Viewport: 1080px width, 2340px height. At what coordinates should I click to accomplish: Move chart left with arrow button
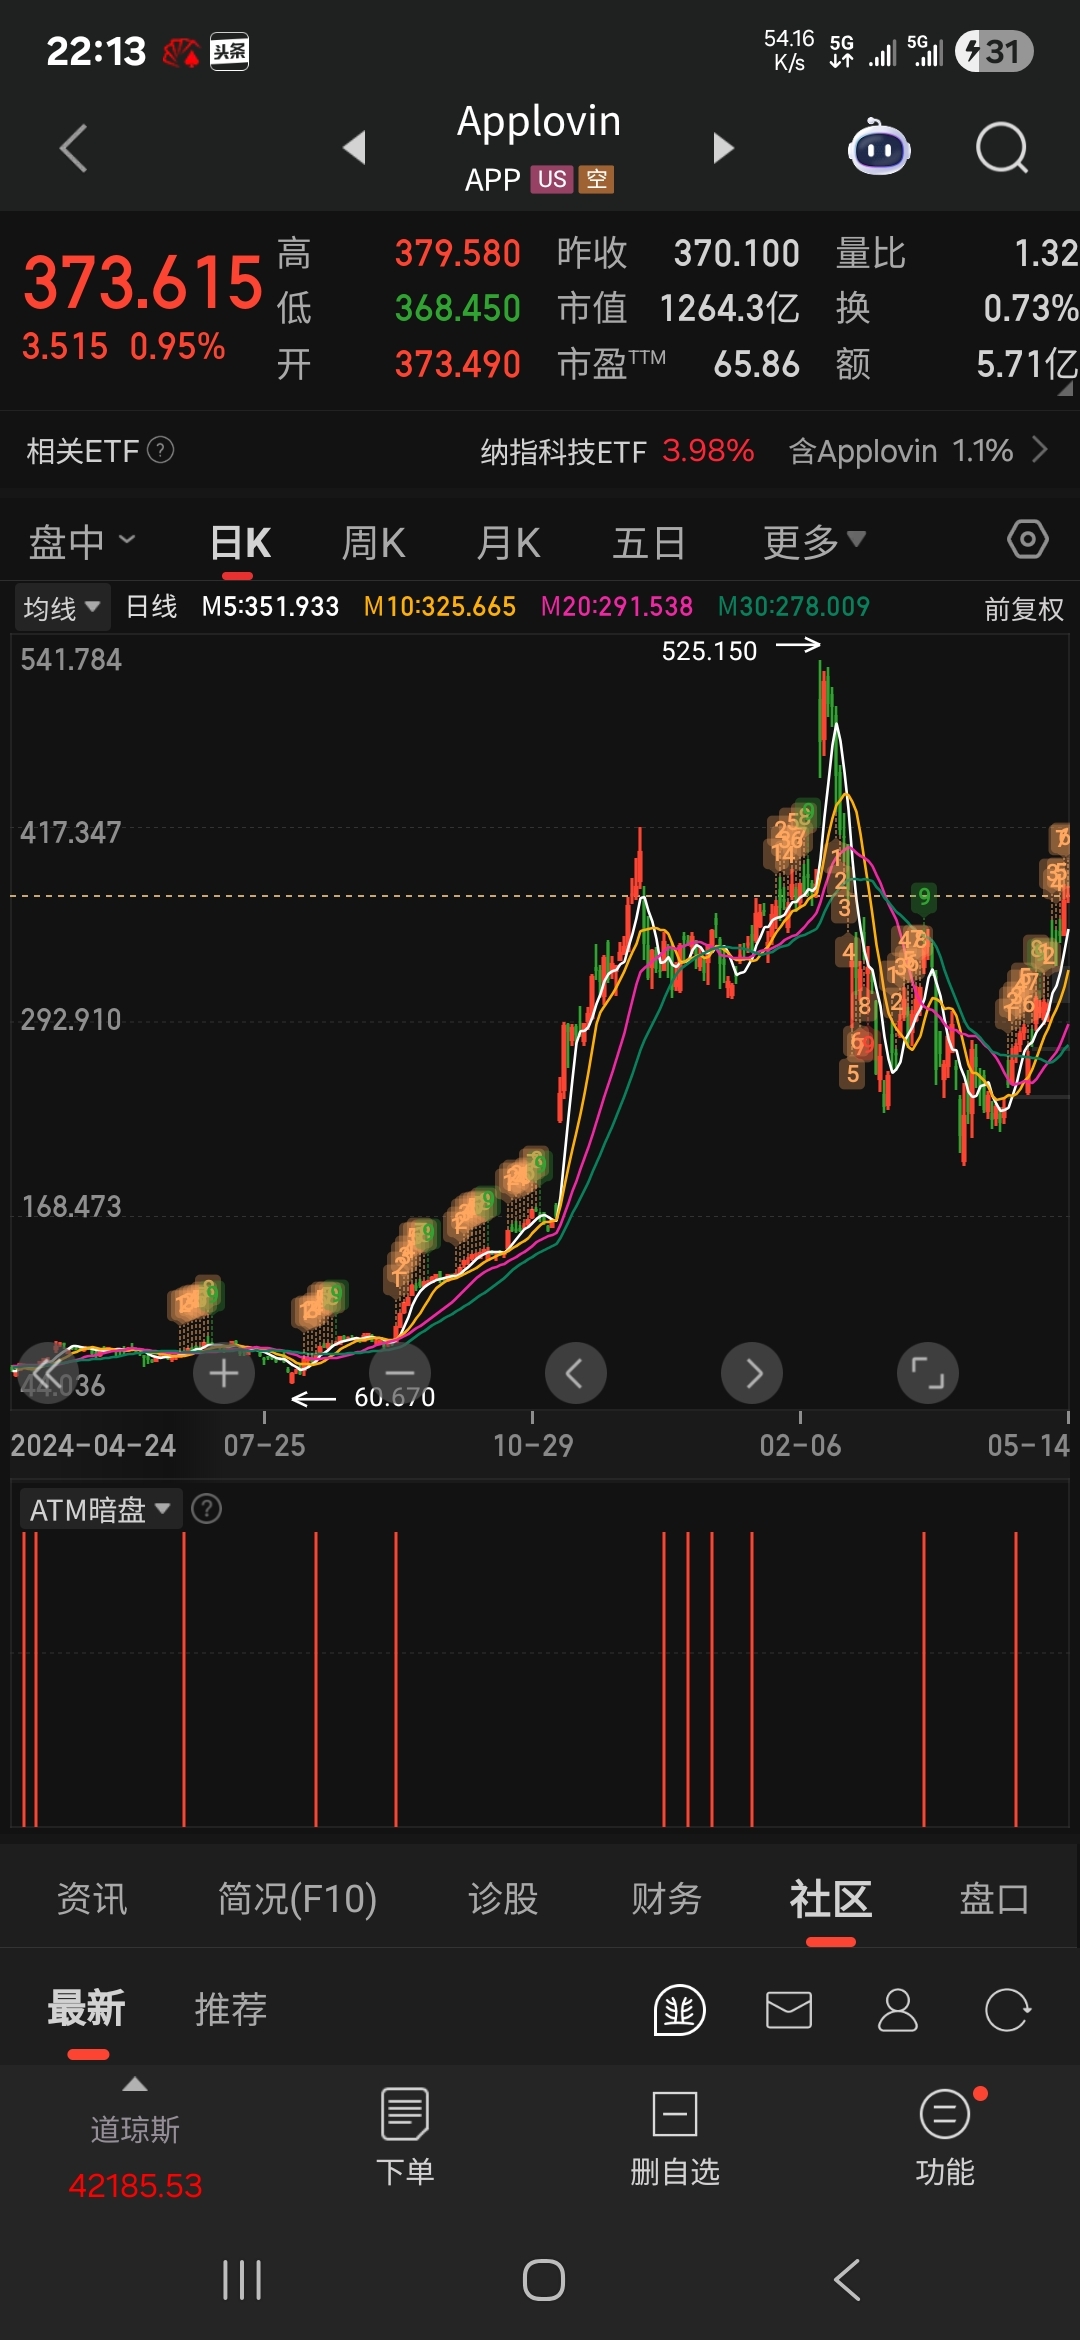pyautogui.click(x=576, y=1373)
